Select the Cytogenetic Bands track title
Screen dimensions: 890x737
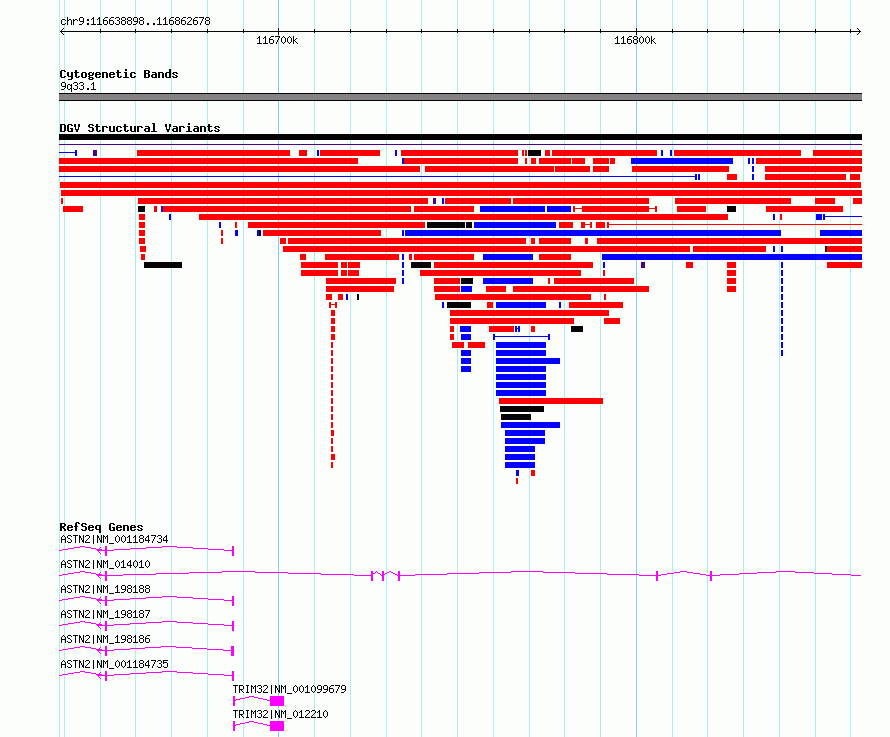(x=119, y=74)
